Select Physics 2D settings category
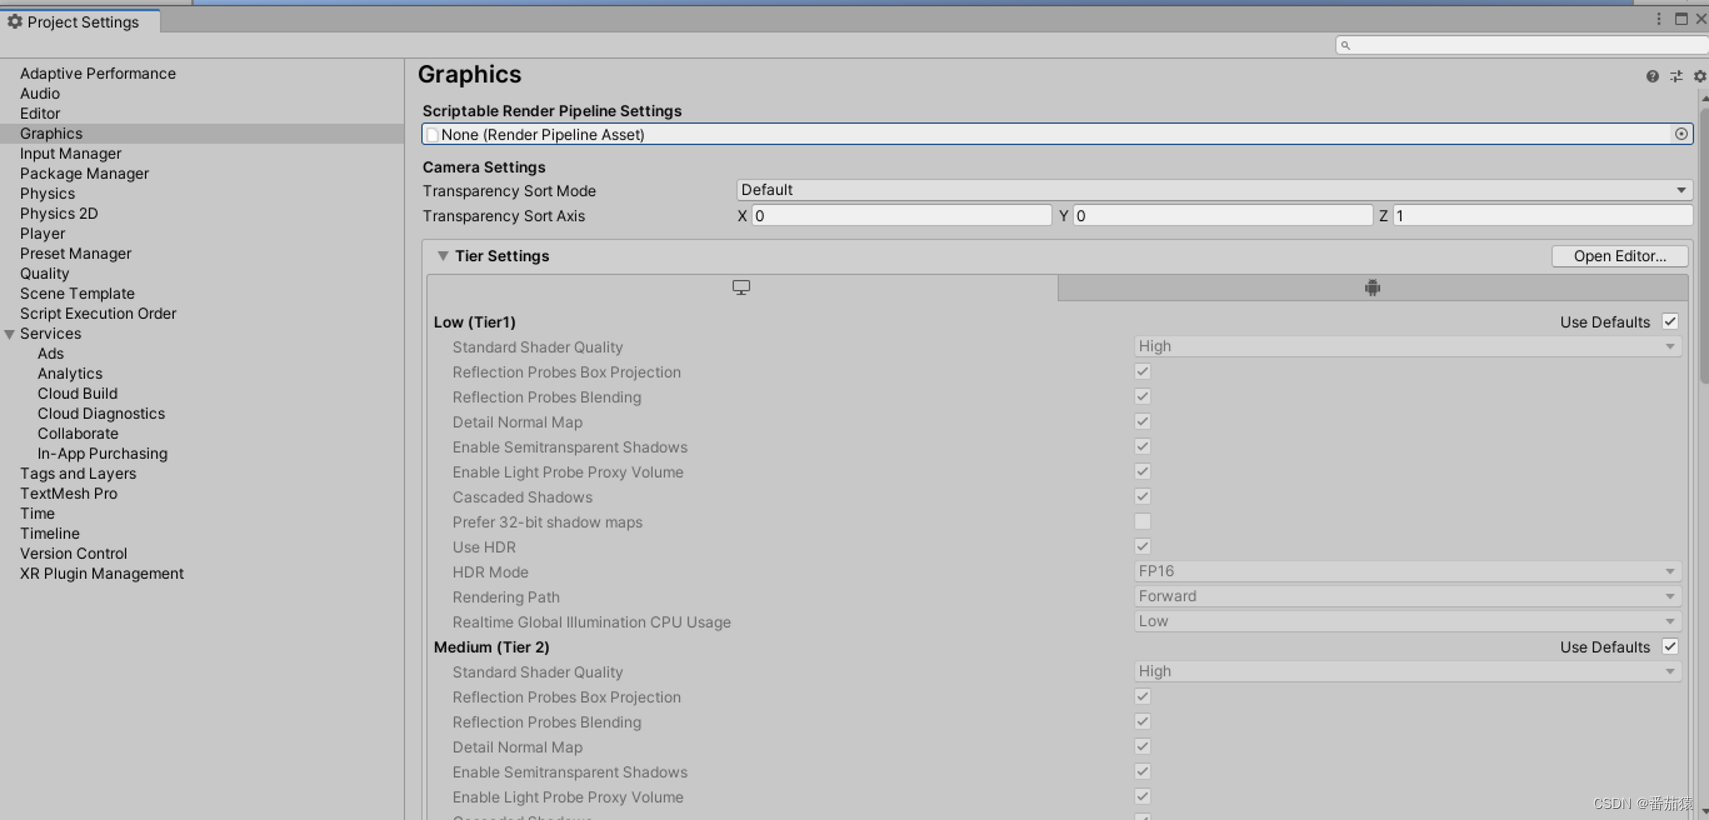 [x=59, y=213]
